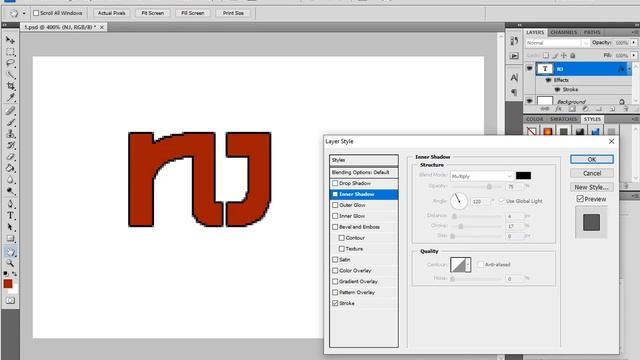The image size is (640, 360).
Task: Hide the Background layer eye
Action: click(x=529, y=101)
